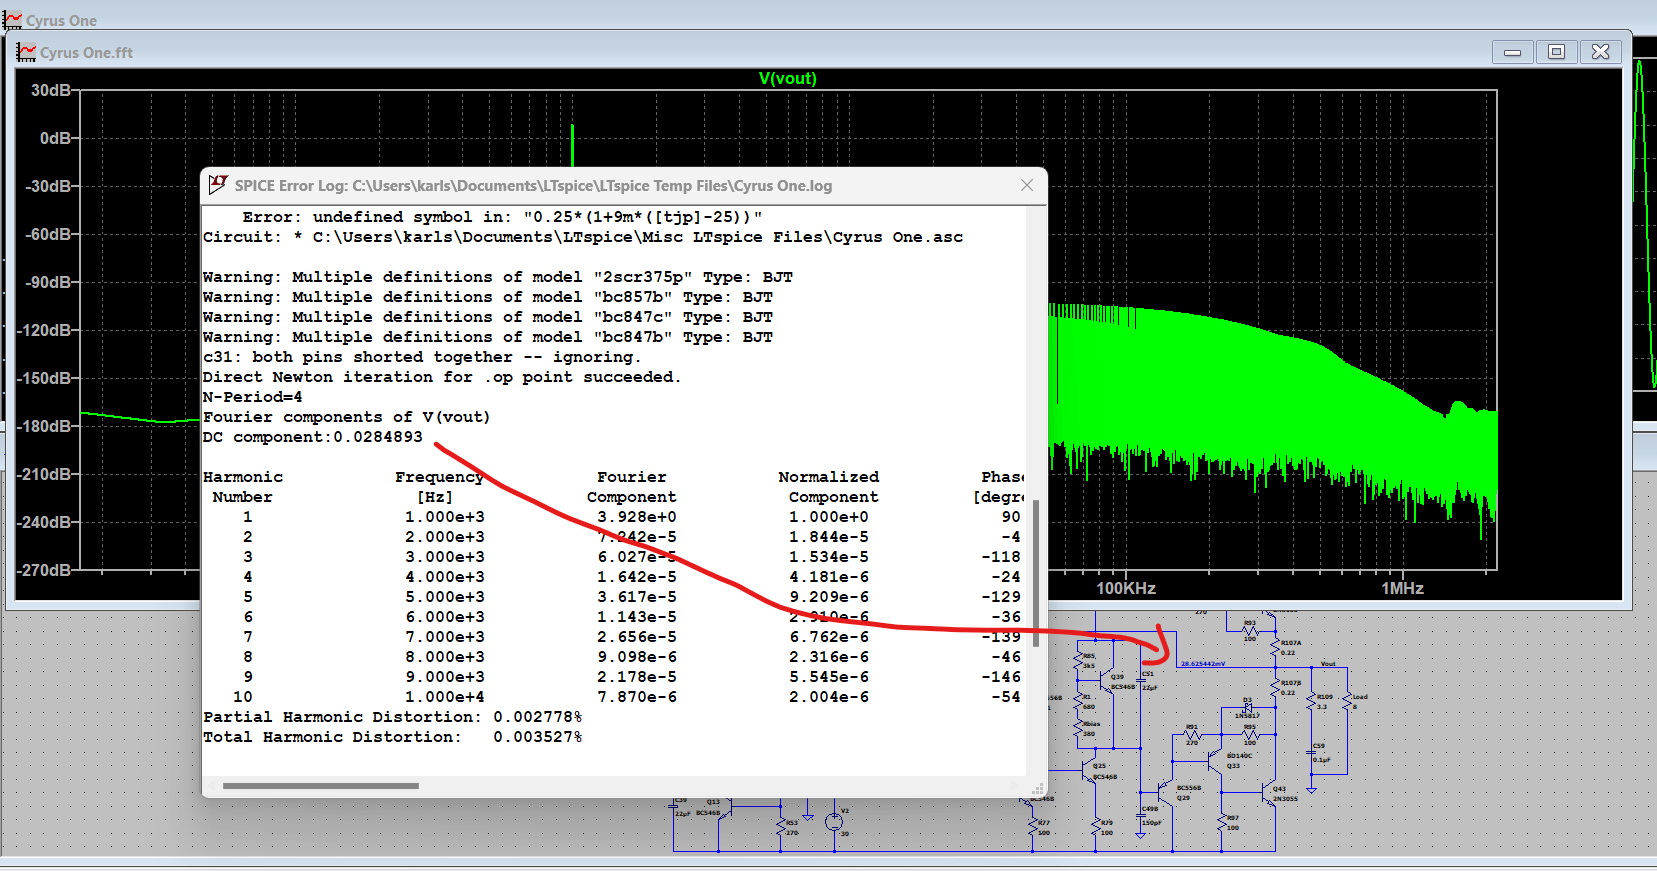Click the 100KHz frequency axis label
This screenshot has height=871, width=1657.
(1126, 588)
